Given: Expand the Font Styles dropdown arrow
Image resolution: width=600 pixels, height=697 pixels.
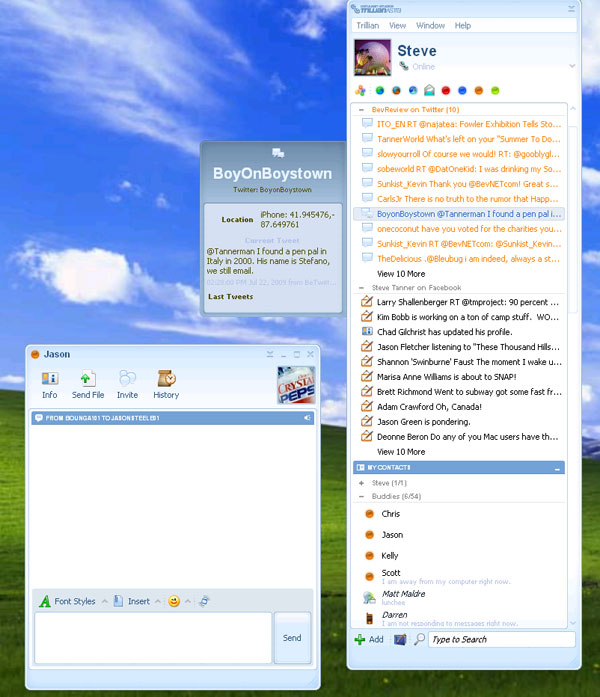Looking at the screenshot, I should click(x=104, y=601).
